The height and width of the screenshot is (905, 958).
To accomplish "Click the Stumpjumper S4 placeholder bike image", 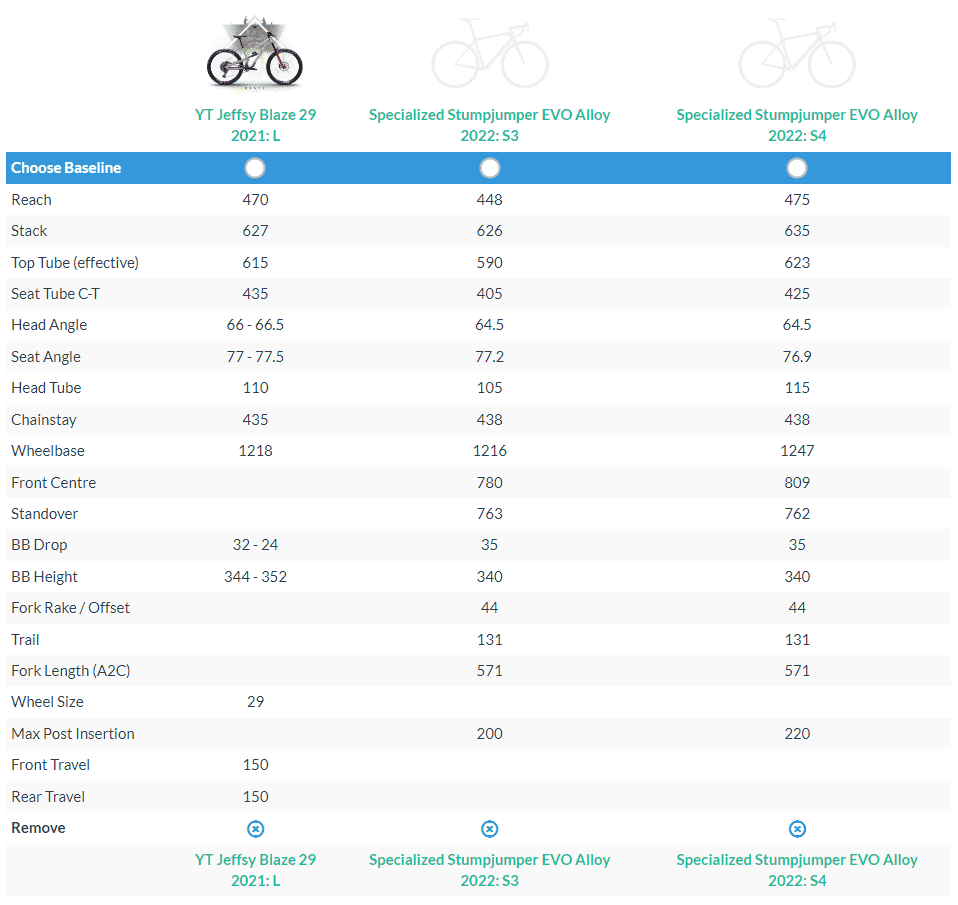I will point(797,53).
